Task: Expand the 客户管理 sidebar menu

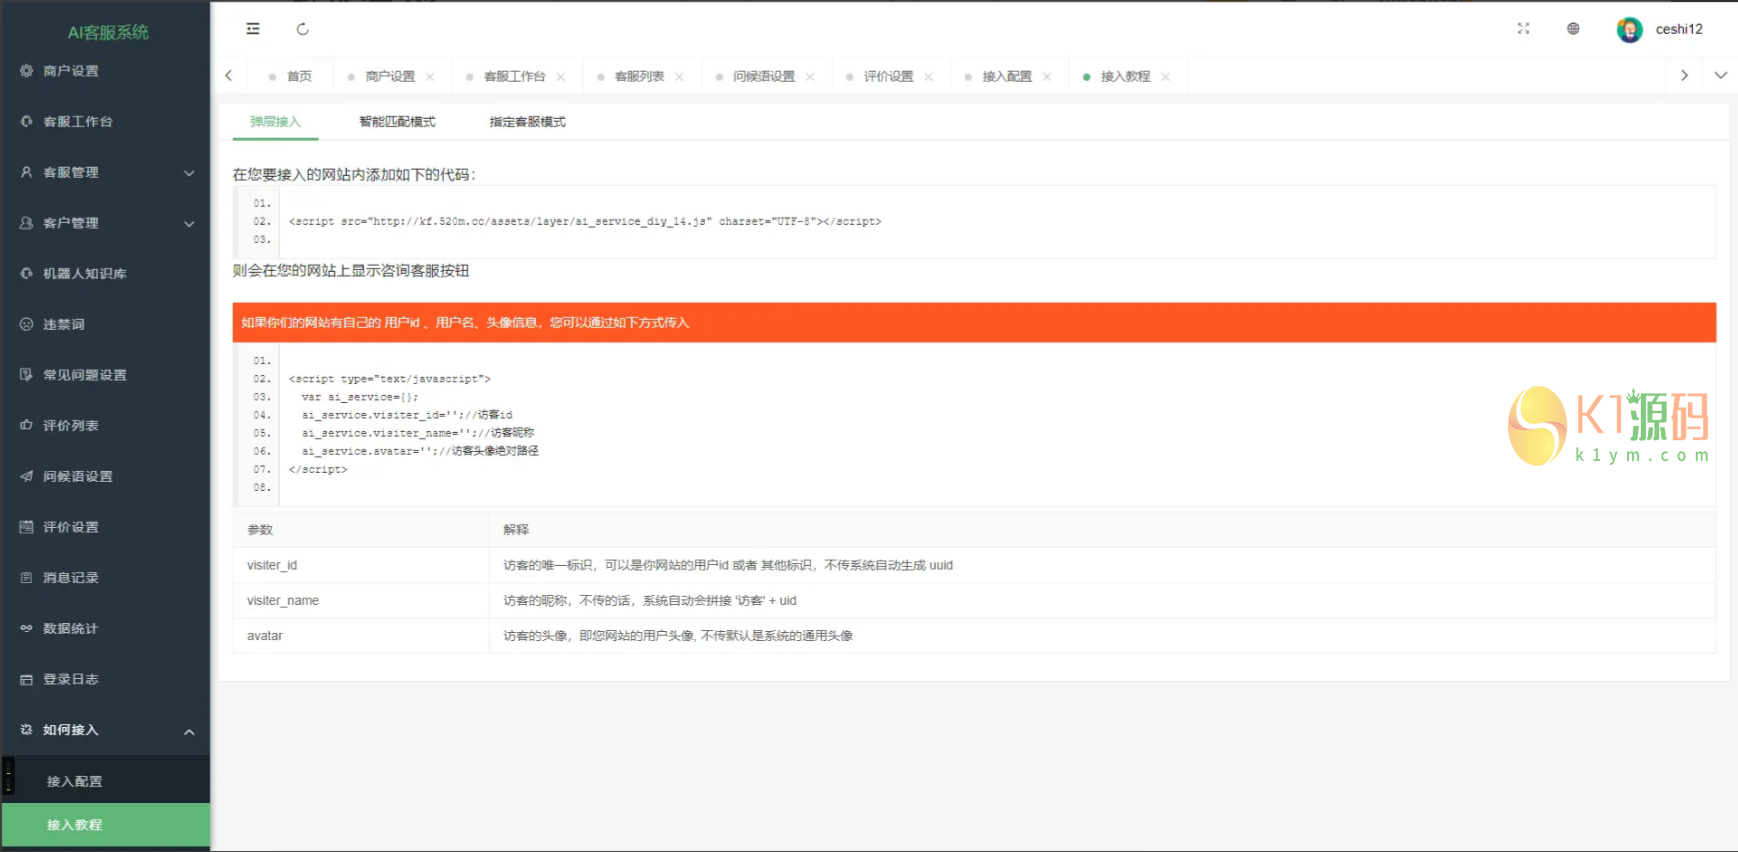Action: (x=105, y=223)
